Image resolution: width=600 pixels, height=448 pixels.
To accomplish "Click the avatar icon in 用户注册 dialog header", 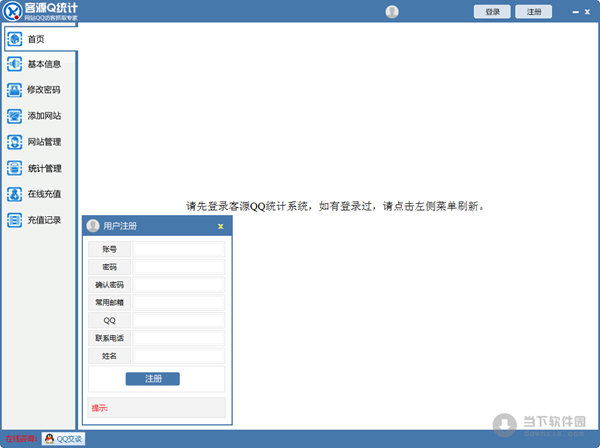I will click(93, 226).
